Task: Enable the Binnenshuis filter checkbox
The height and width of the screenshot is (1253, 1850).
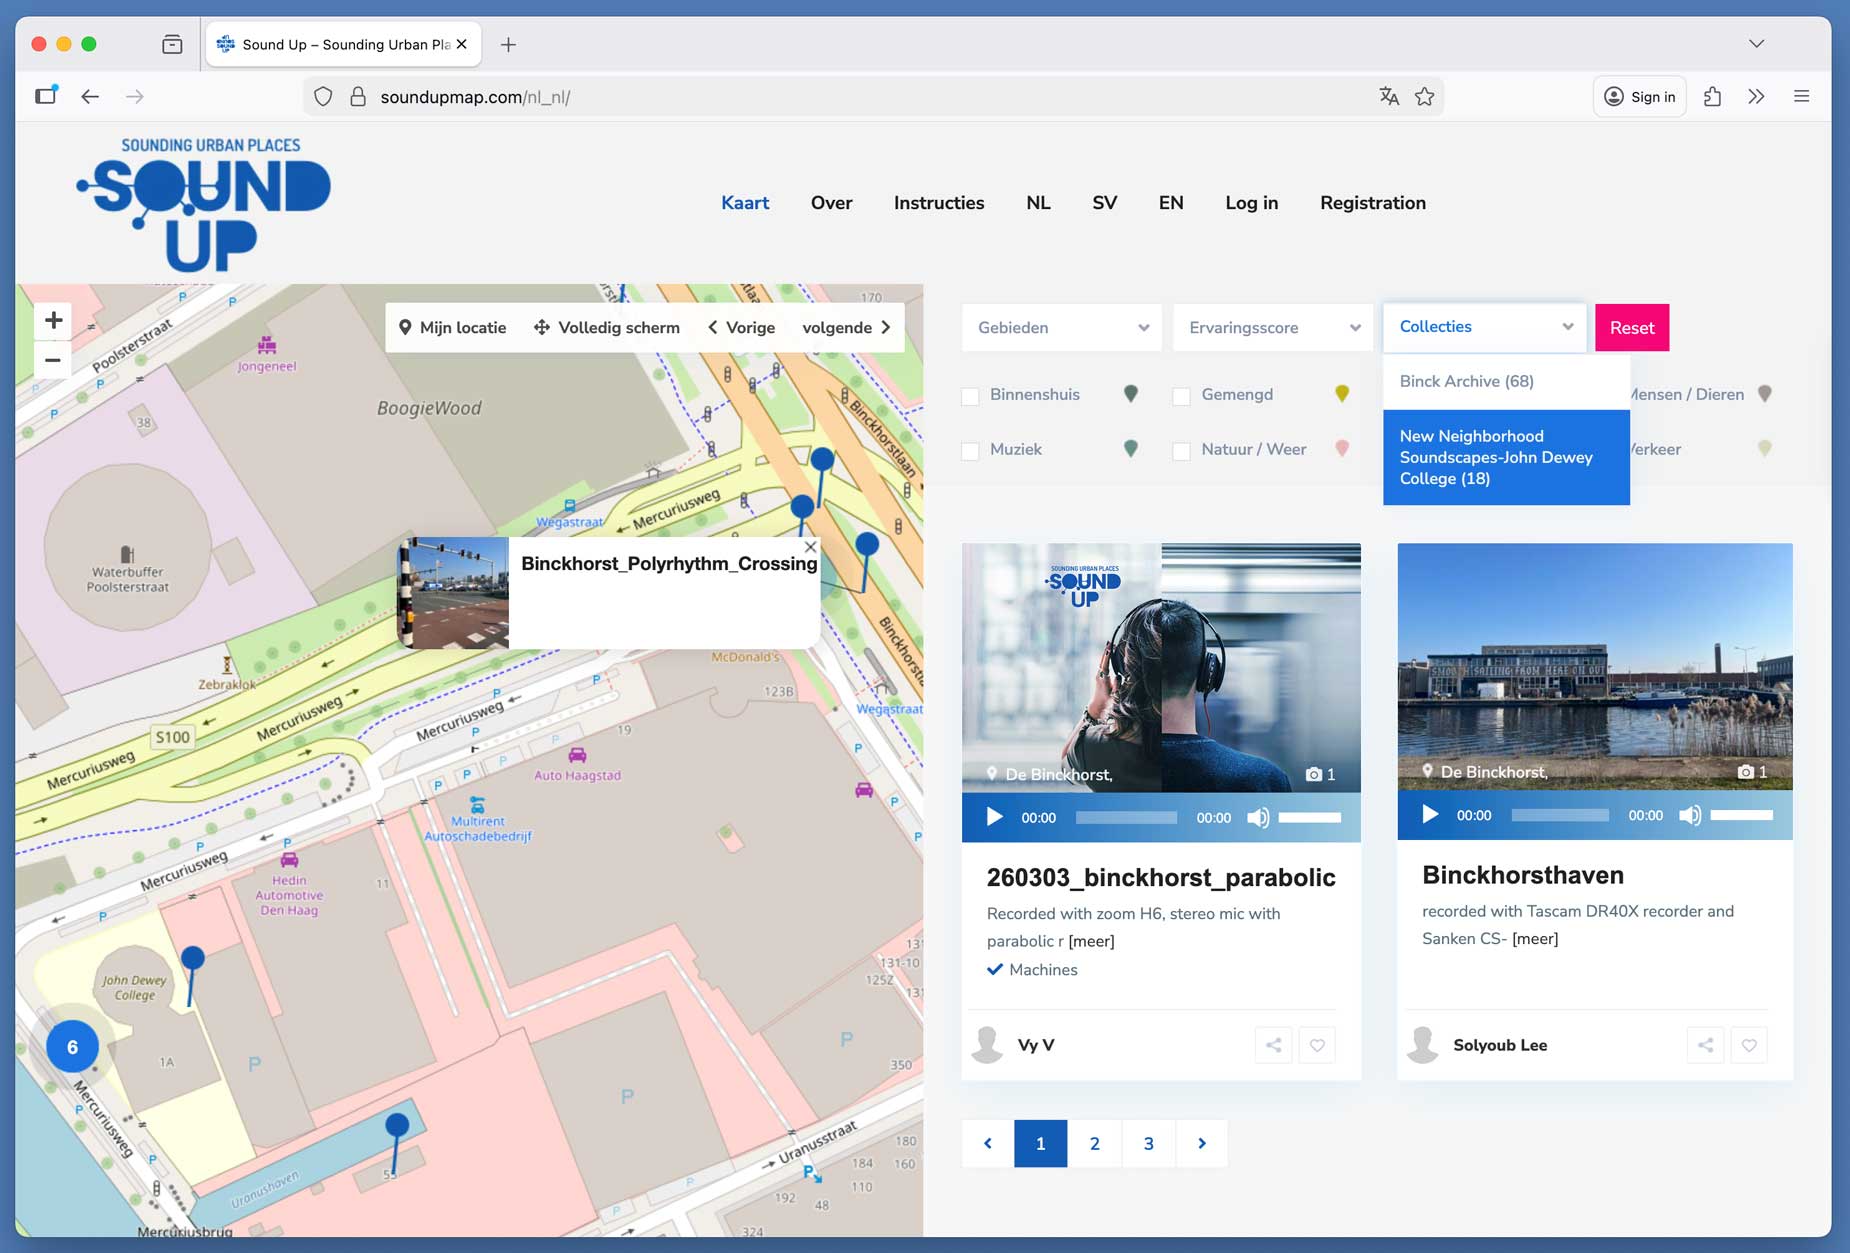Action: tap(970, 396)
